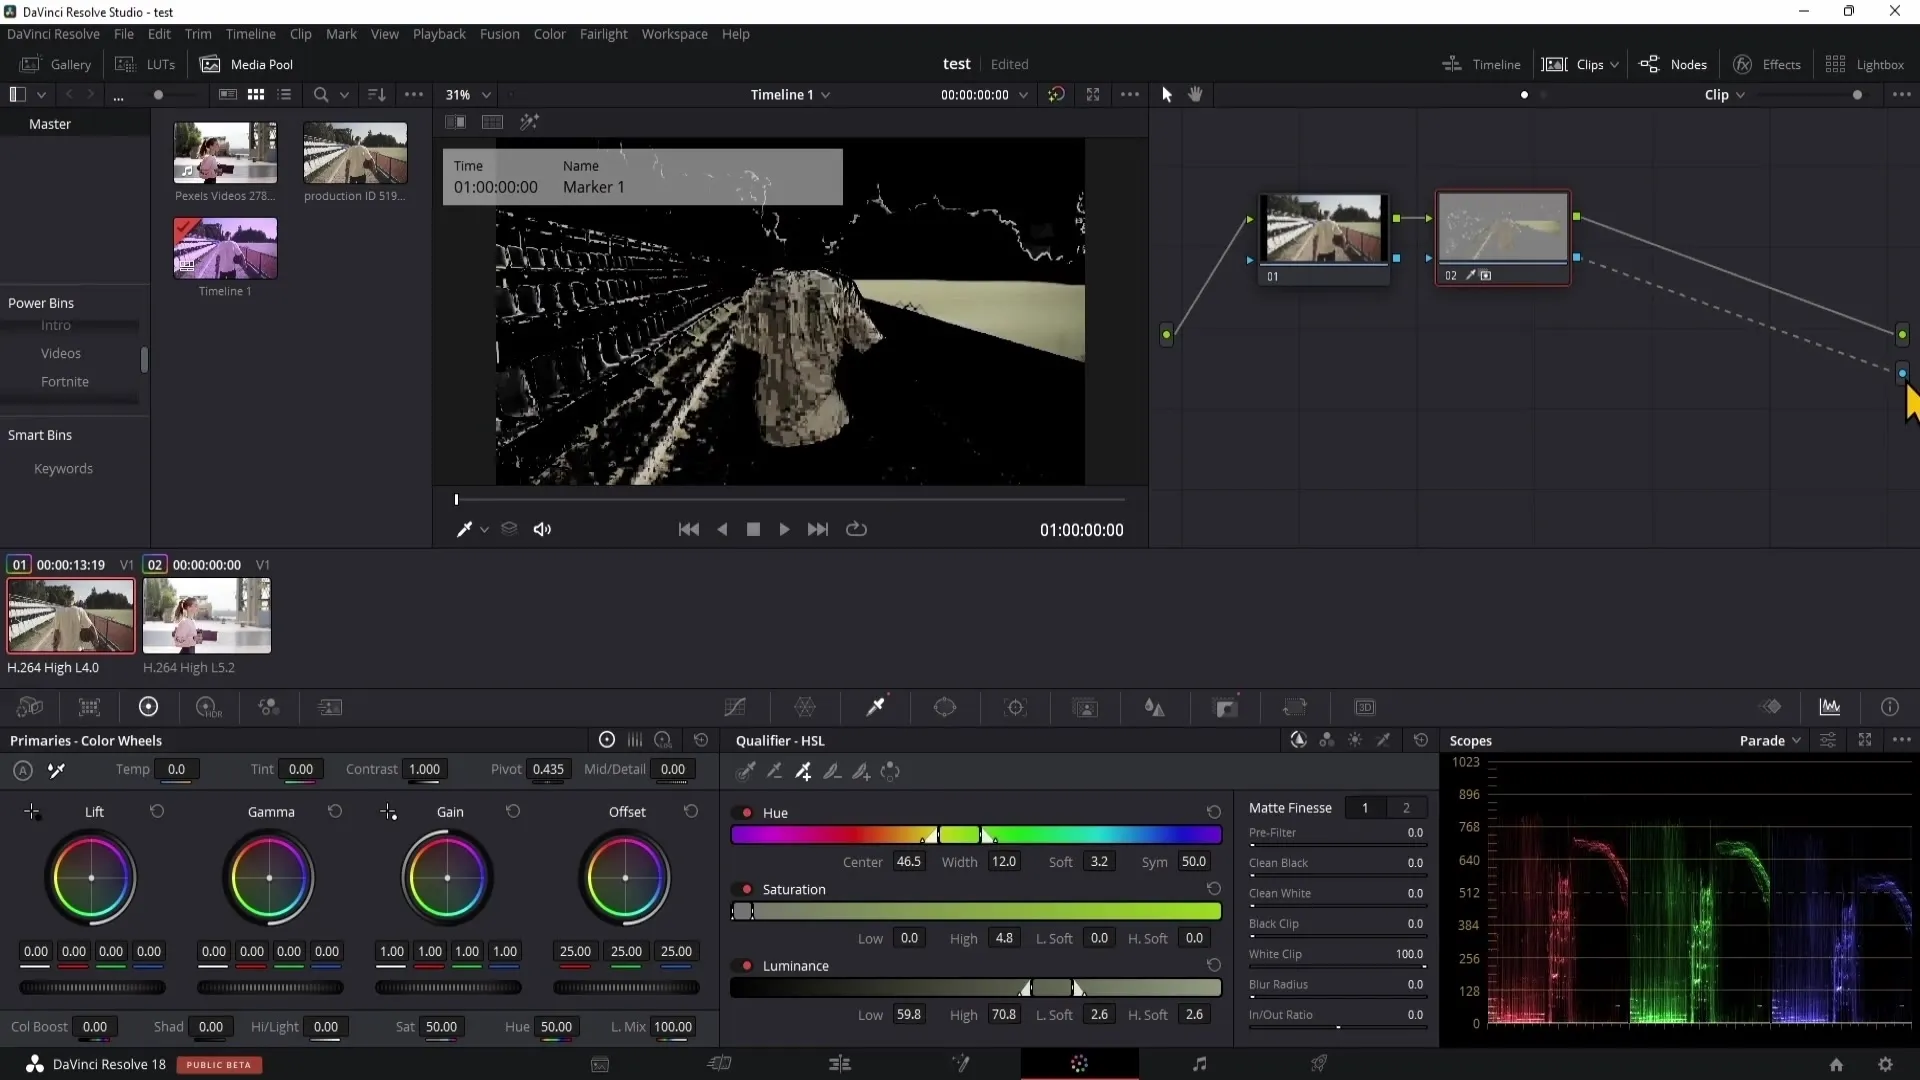The width and height of the screenshot is (1920, 1080).
Task: Jump to the first frame
Action: [689, 530]
